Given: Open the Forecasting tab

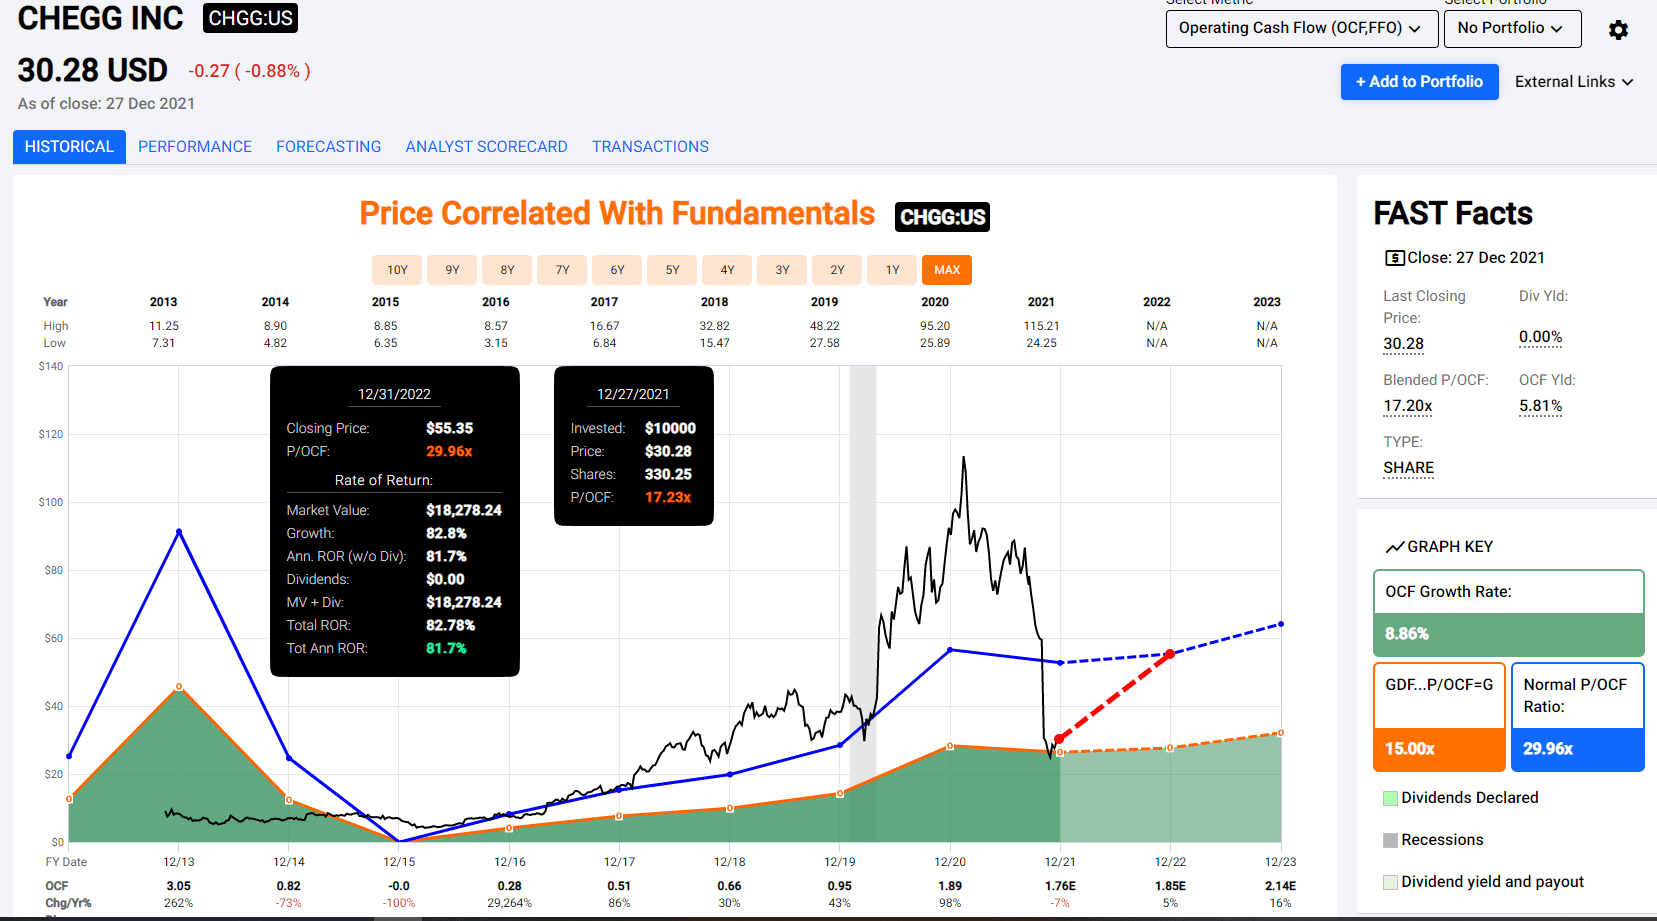Looking at the screenshot, I should [x=329, y=147].
